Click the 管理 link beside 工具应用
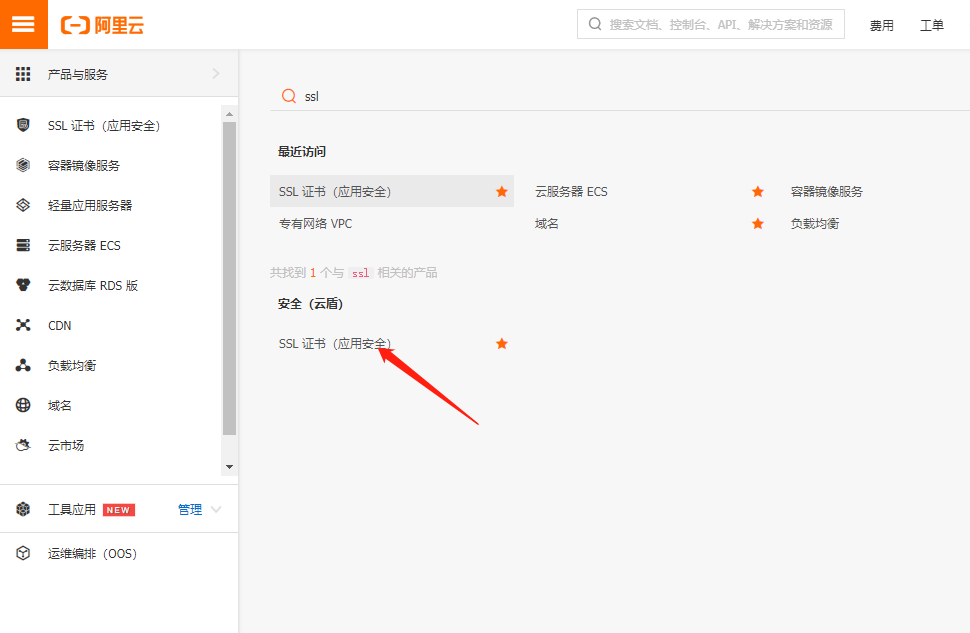The width and height of the screenshot is (970, 633). 190,509
